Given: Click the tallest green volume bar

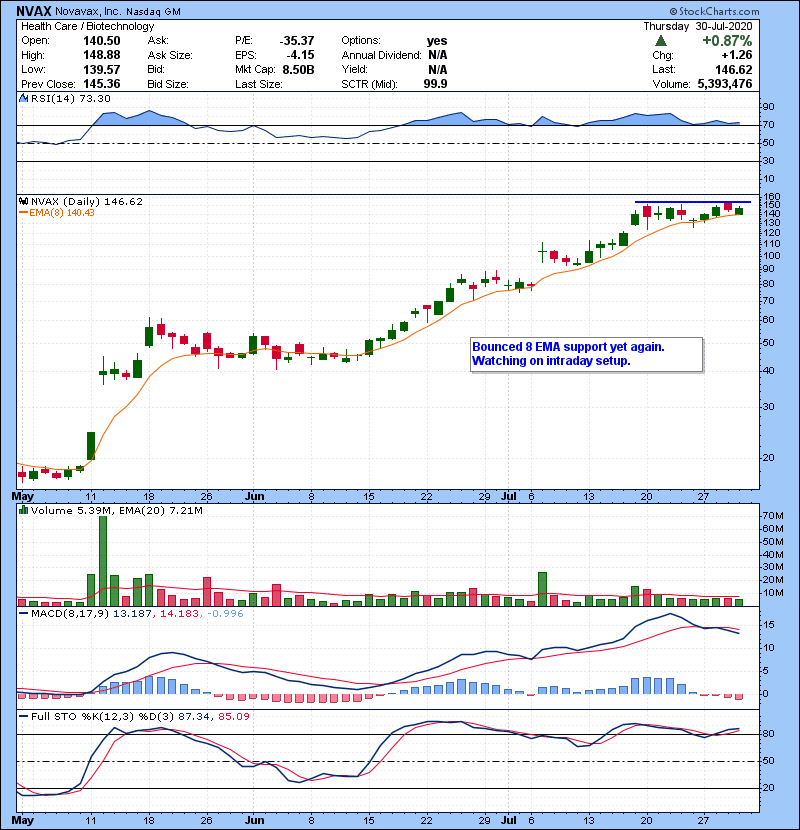Looking at the screenshot, I should click(103, 561).
